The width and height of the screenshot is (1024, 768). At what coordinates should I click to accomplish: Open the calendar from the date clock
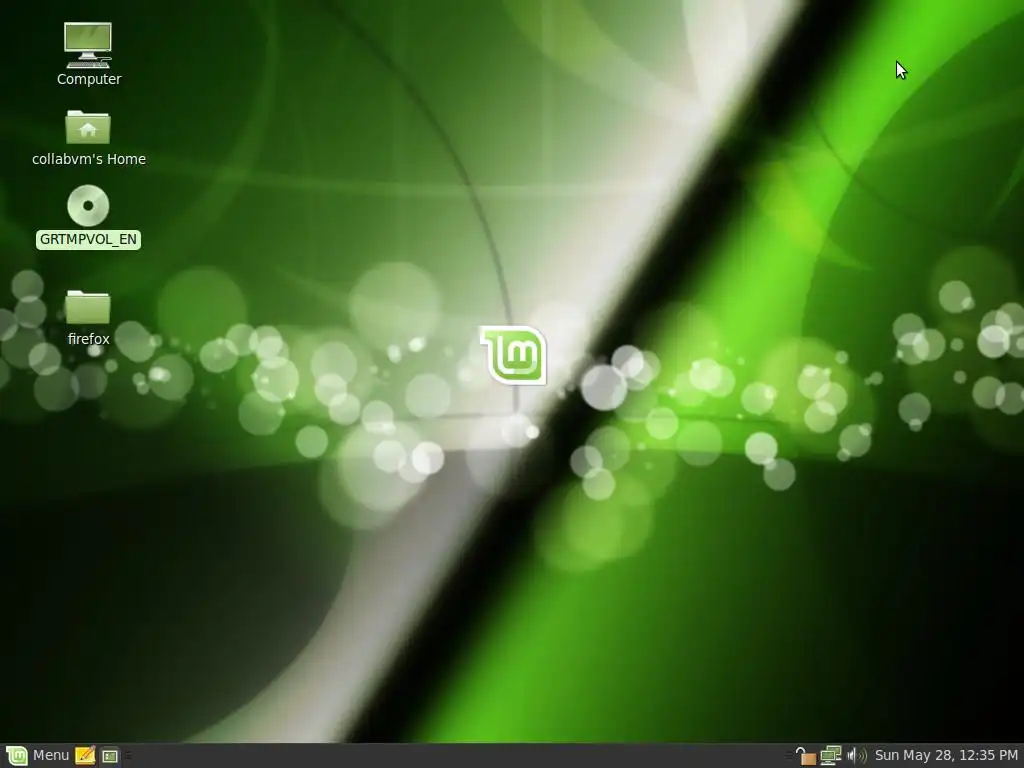pos(946,756)
